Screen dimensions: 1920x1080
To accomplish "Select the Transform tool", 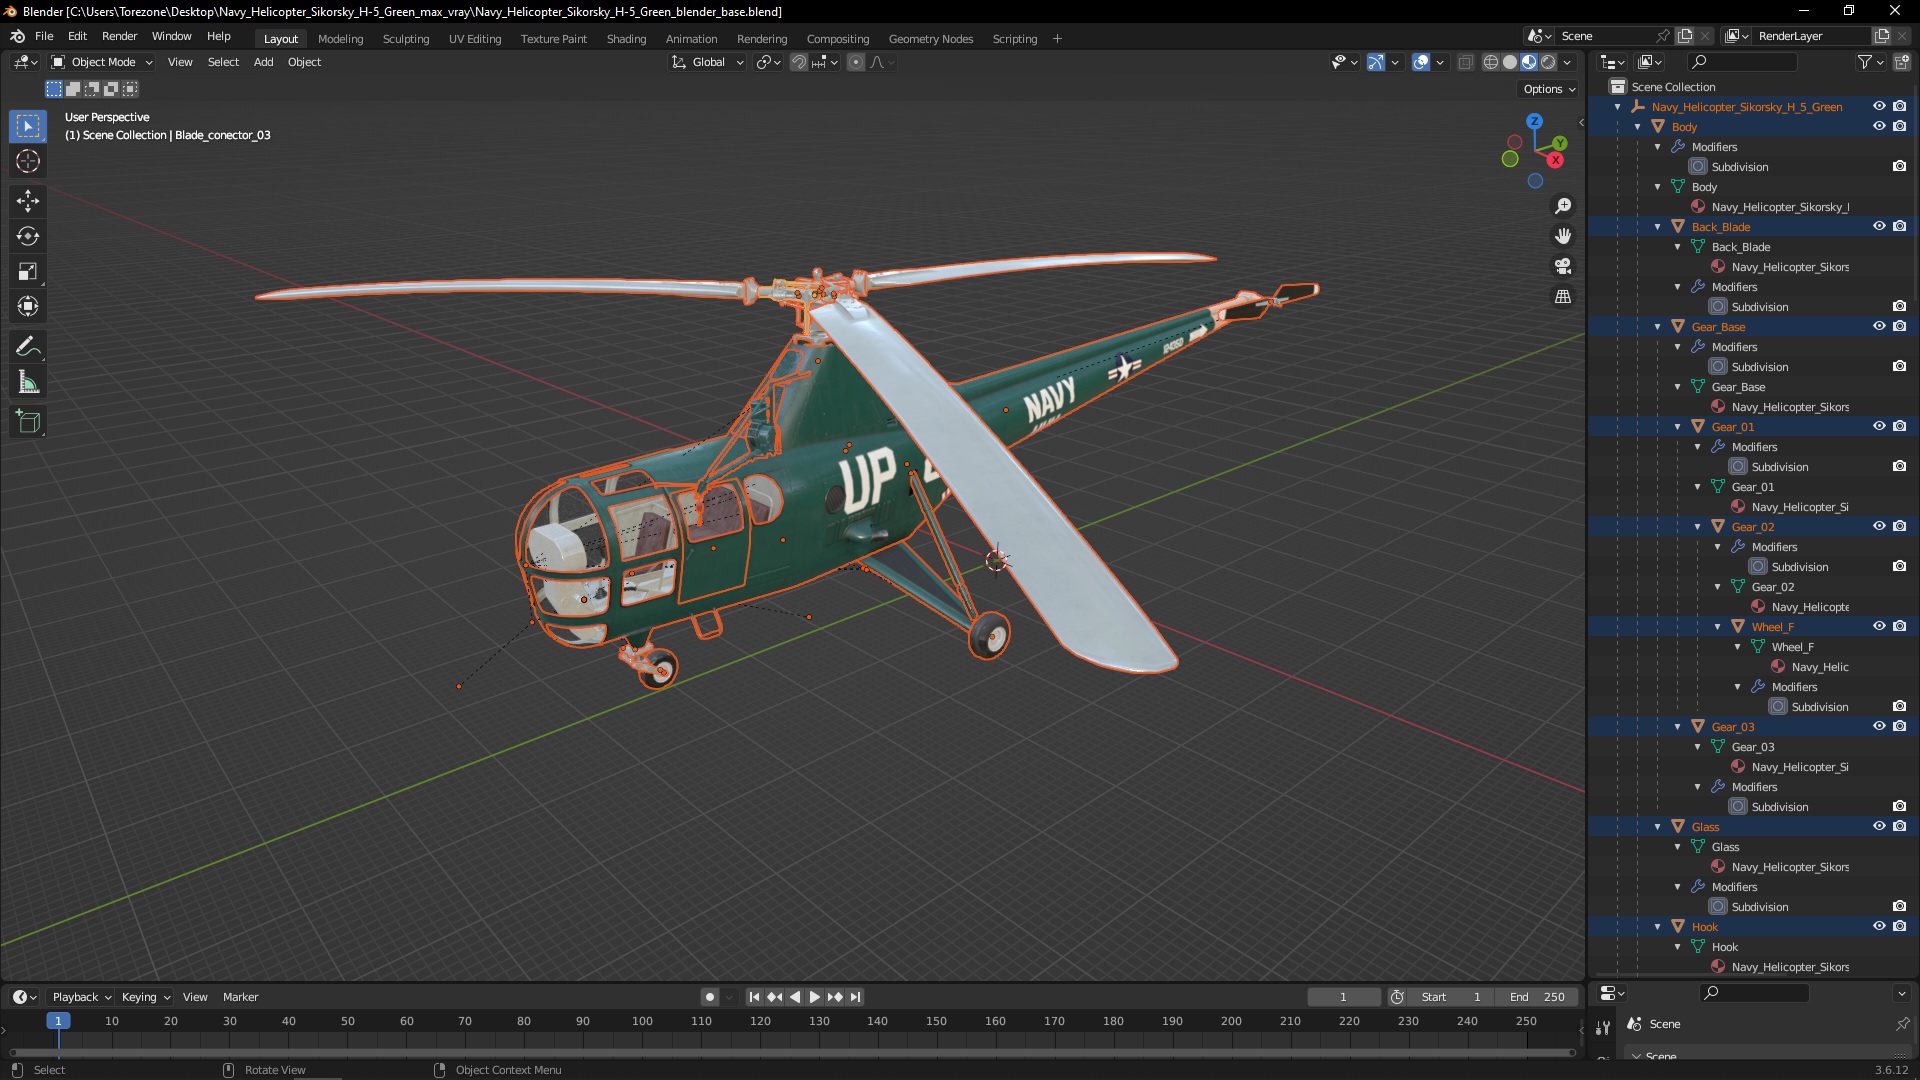I will [x=28, y=306].
